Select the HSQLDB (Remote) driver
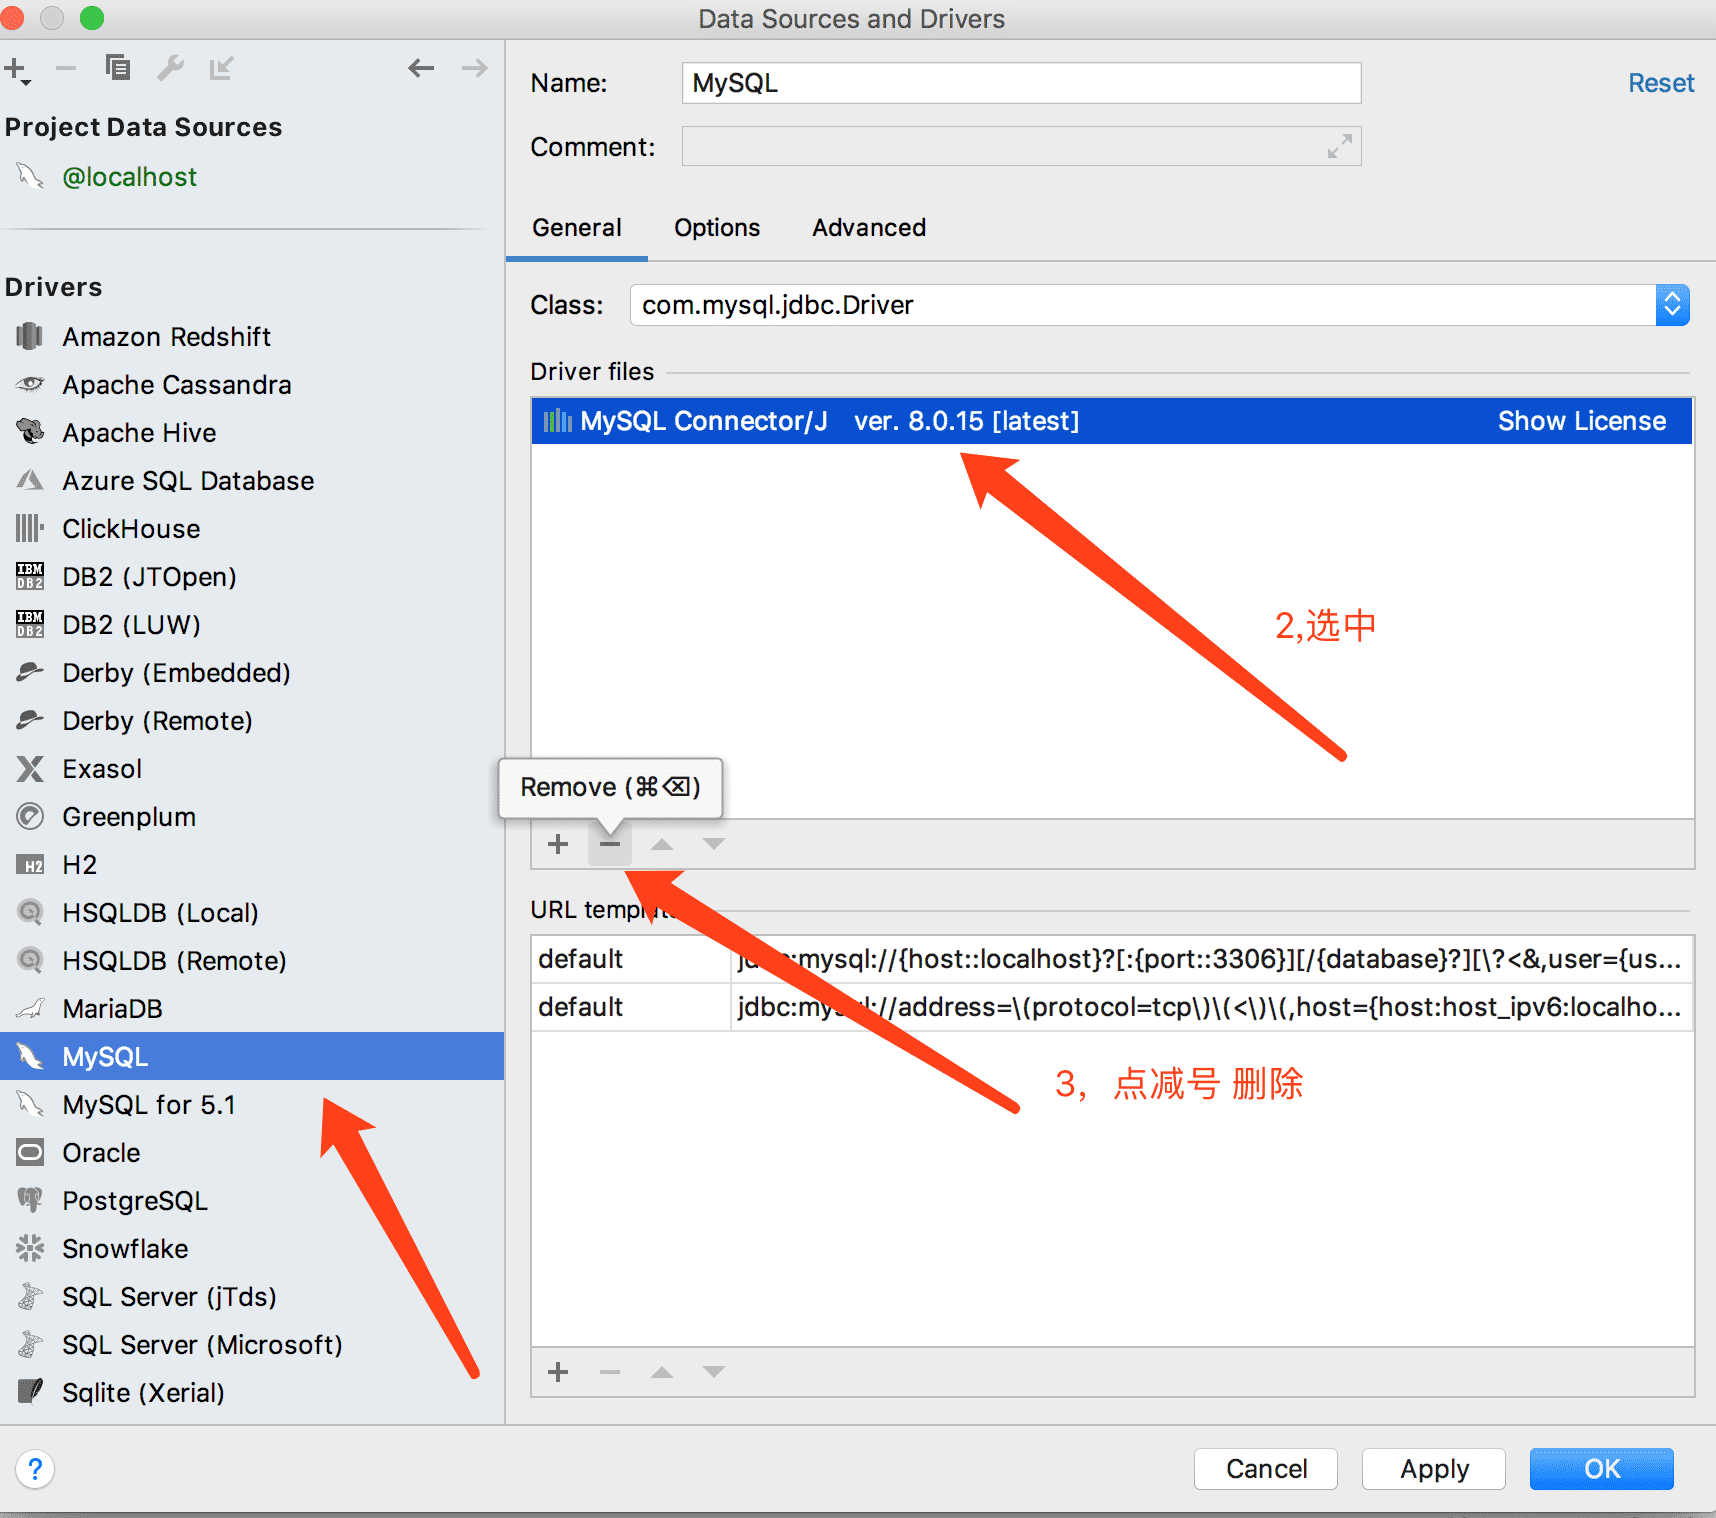 tap(252, 961)
